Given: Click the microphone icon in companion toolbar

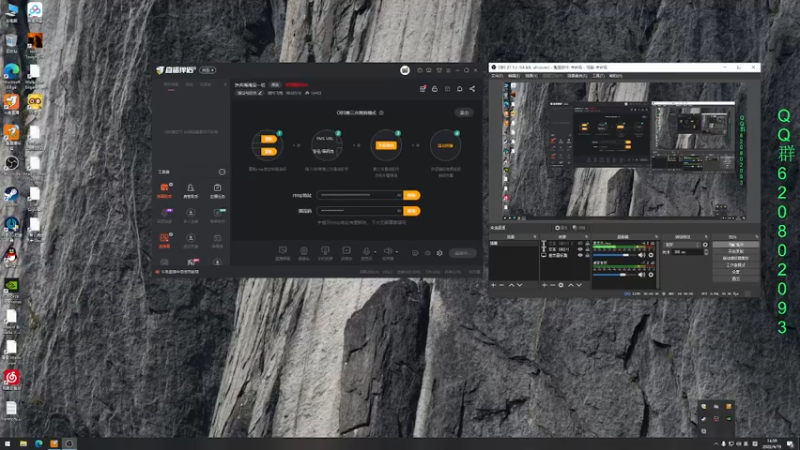Looking at the screenshot, I should [366, 251].
